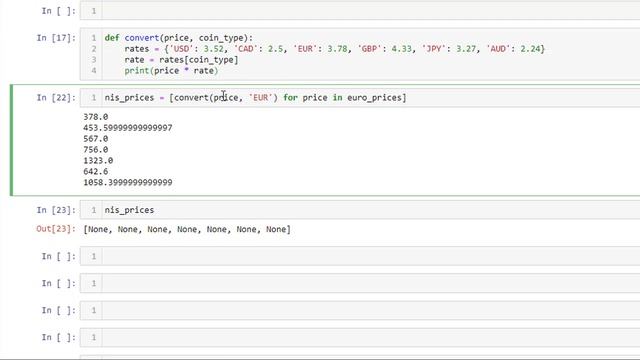Click the fourth empty cell below Out[23]
Viewport: 640px width, 360px height.
coord(360,337)
